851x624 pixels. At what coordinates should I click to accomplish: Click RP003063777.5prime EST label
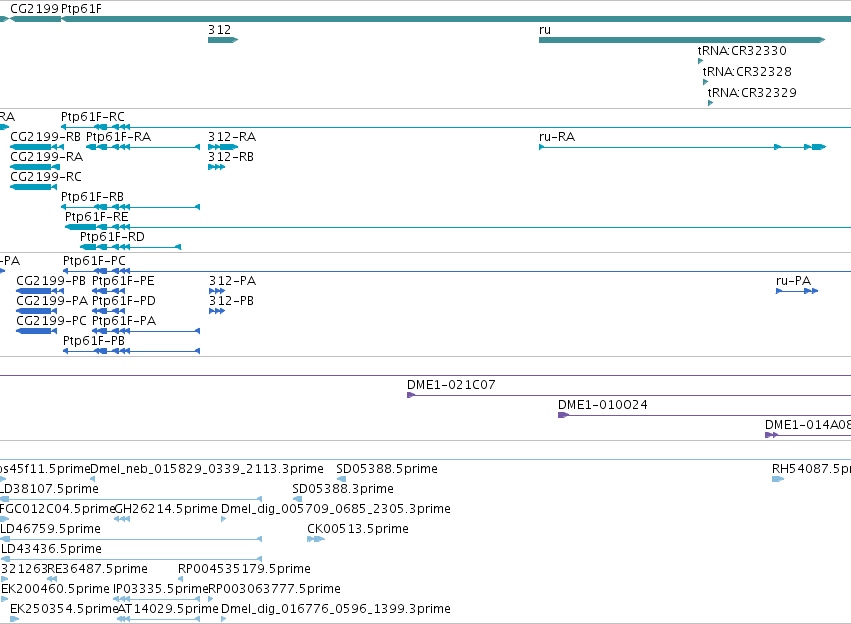tap(275, 589)
